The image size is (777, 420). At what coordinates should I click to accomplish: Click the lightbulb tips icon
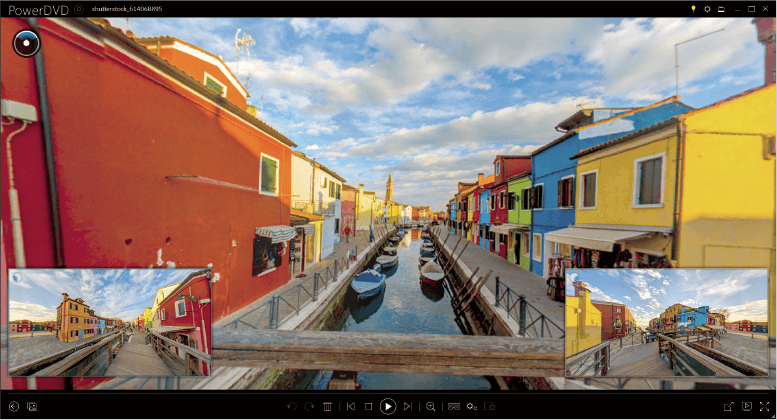[692, 8]
